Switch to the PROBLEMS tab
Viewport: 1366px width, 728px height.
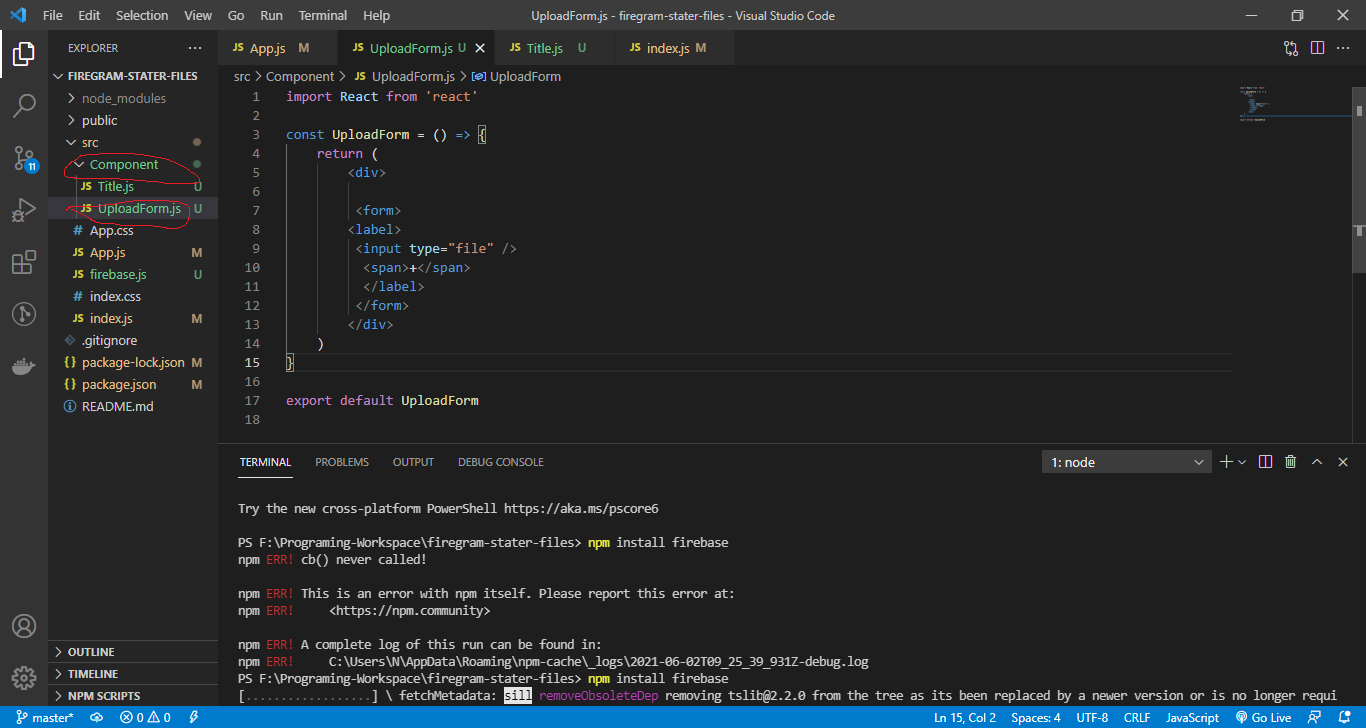pyautogui.click(x=342, y=462)
